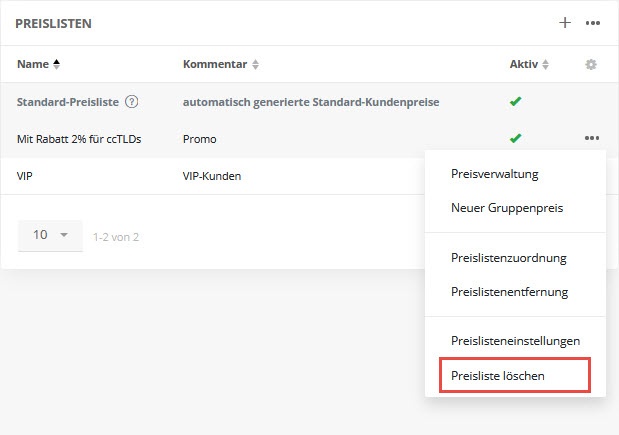Open table column settings gear
The image size is (619, 435).
click(x=591, y=64)
